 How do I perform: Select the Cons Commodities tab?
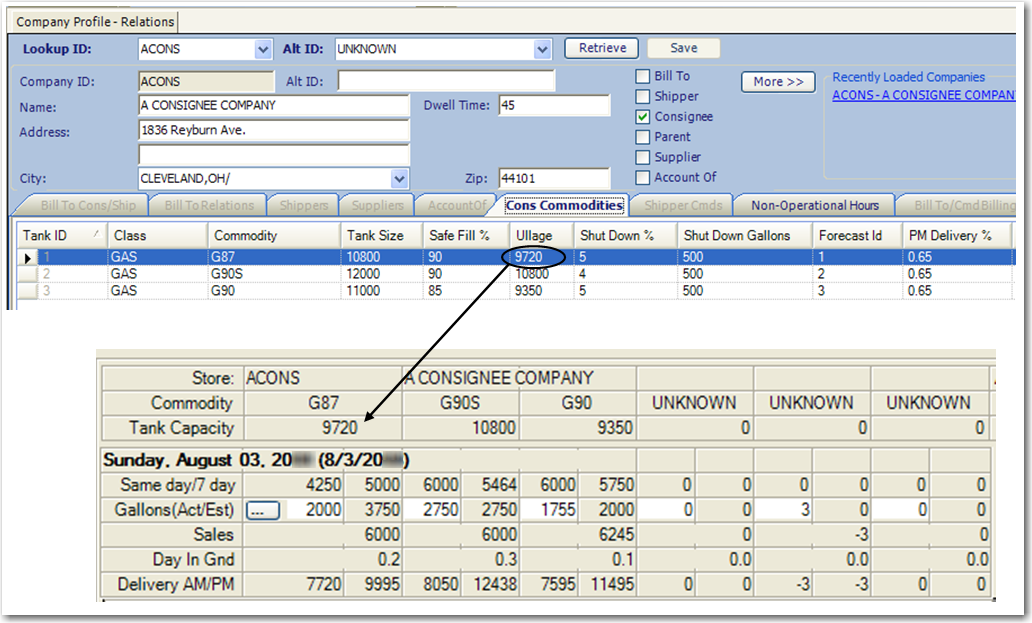tap(564, 205)
